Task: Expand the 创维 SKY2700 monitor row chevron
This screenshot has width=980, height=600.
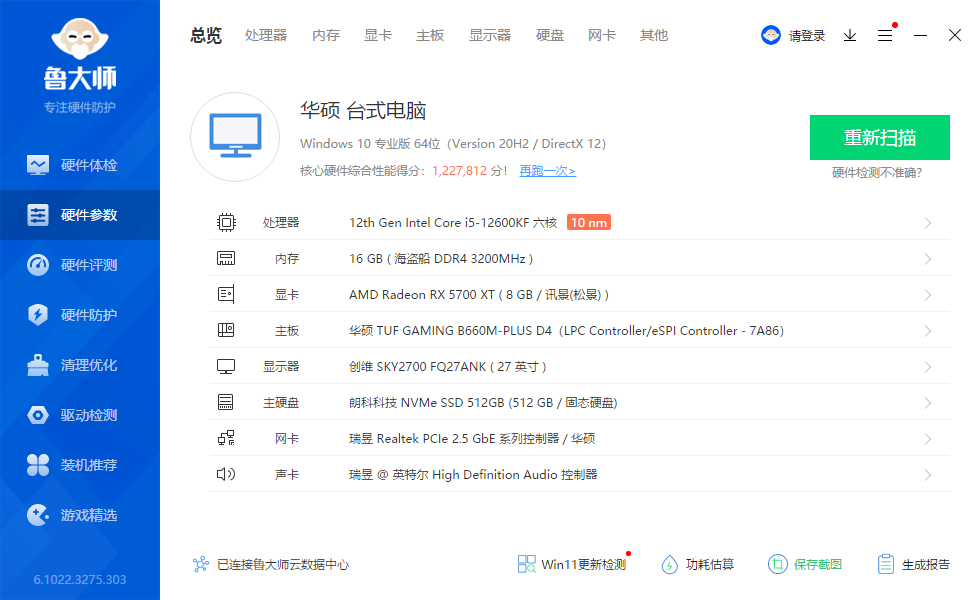Action: click(928, 367)
